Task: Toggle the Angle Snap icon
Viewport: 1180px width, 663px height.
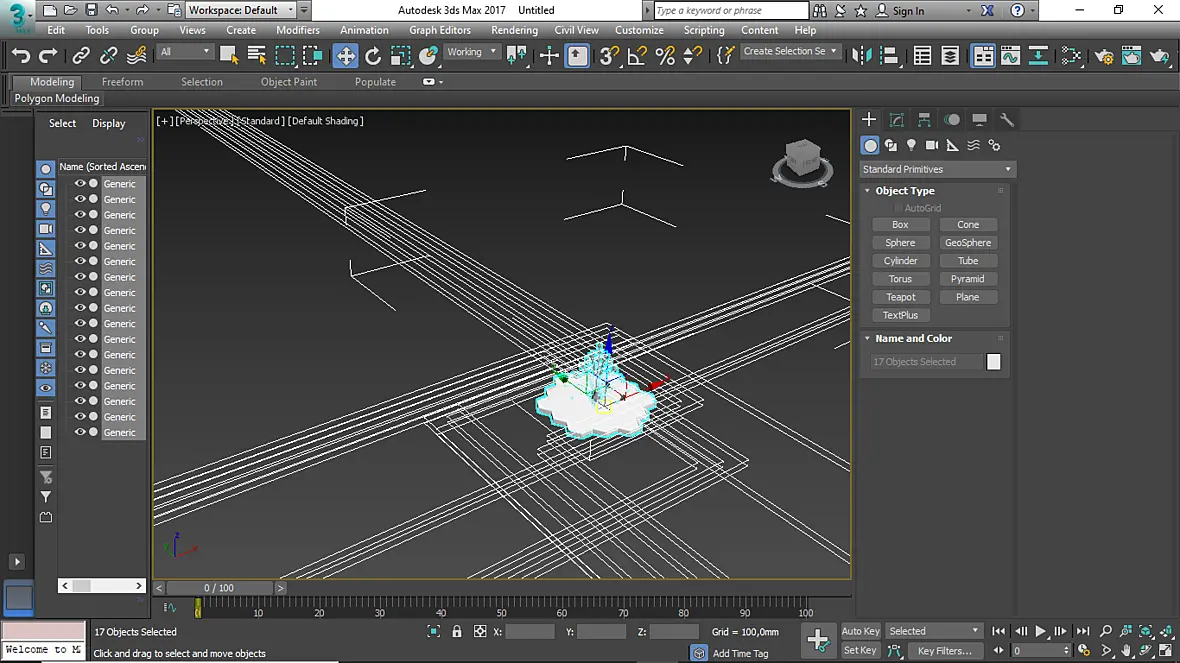Action: [x=637, y=56]
